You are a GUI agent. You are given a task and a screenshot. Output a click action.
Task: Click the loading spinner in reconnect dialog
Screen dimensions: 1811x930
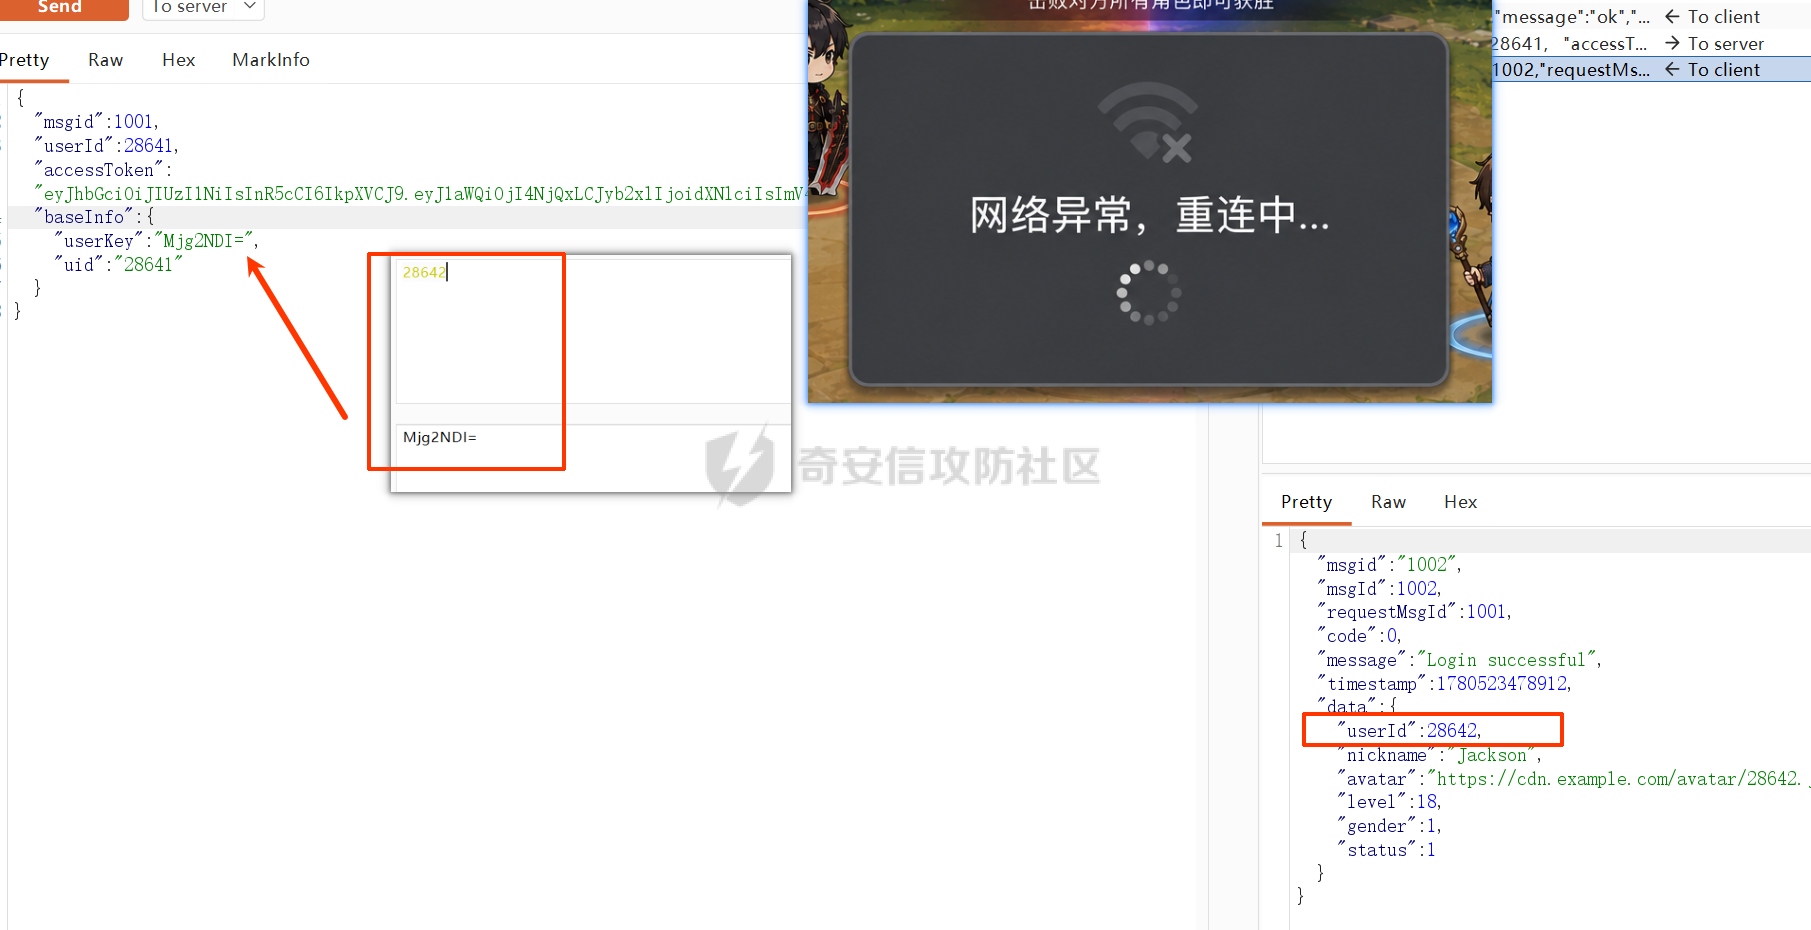click(x=1149, y=293)
